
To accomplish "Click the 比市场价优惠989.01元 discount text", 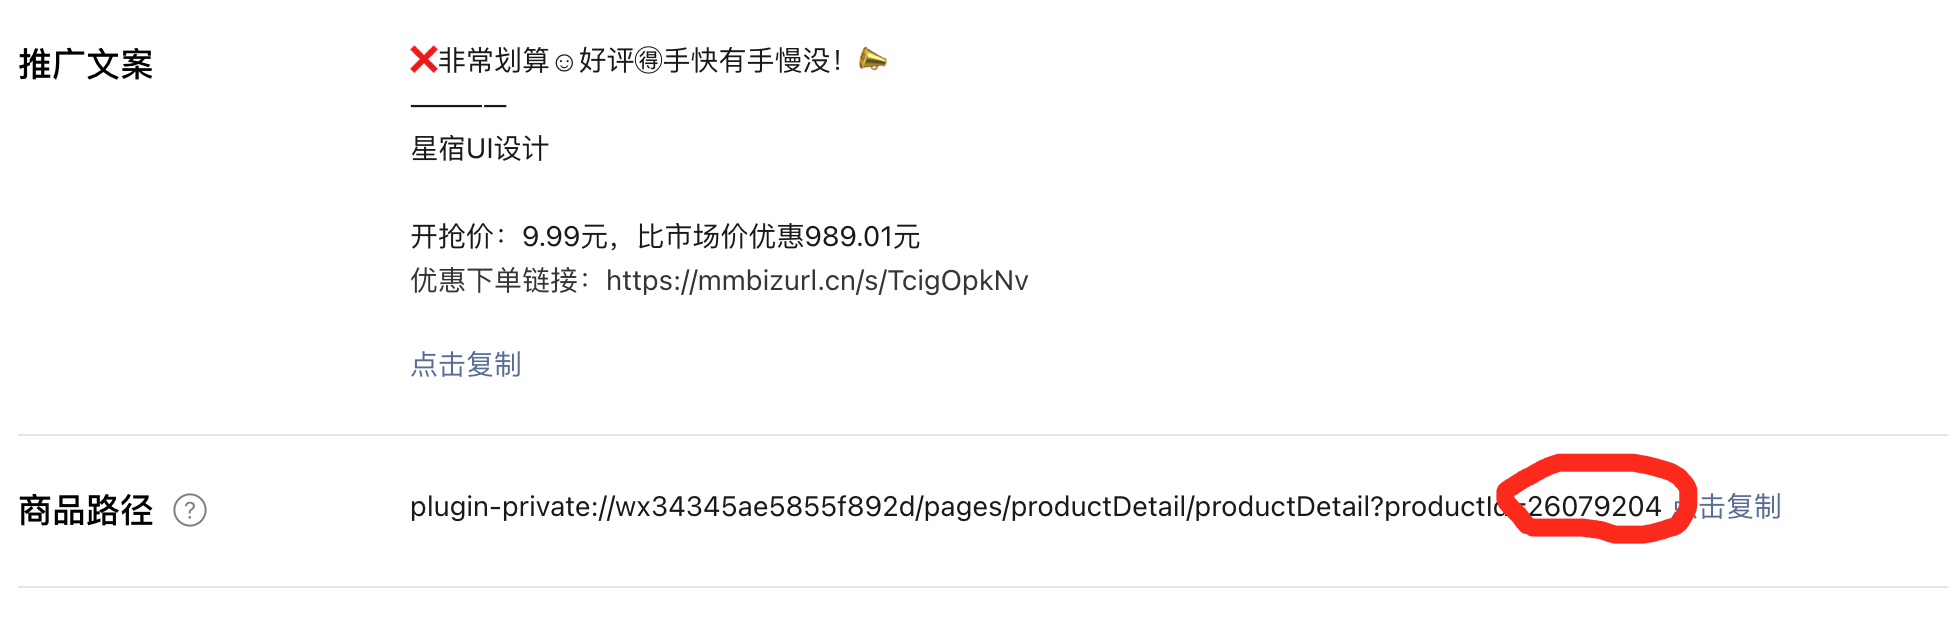I will (778, 236).
